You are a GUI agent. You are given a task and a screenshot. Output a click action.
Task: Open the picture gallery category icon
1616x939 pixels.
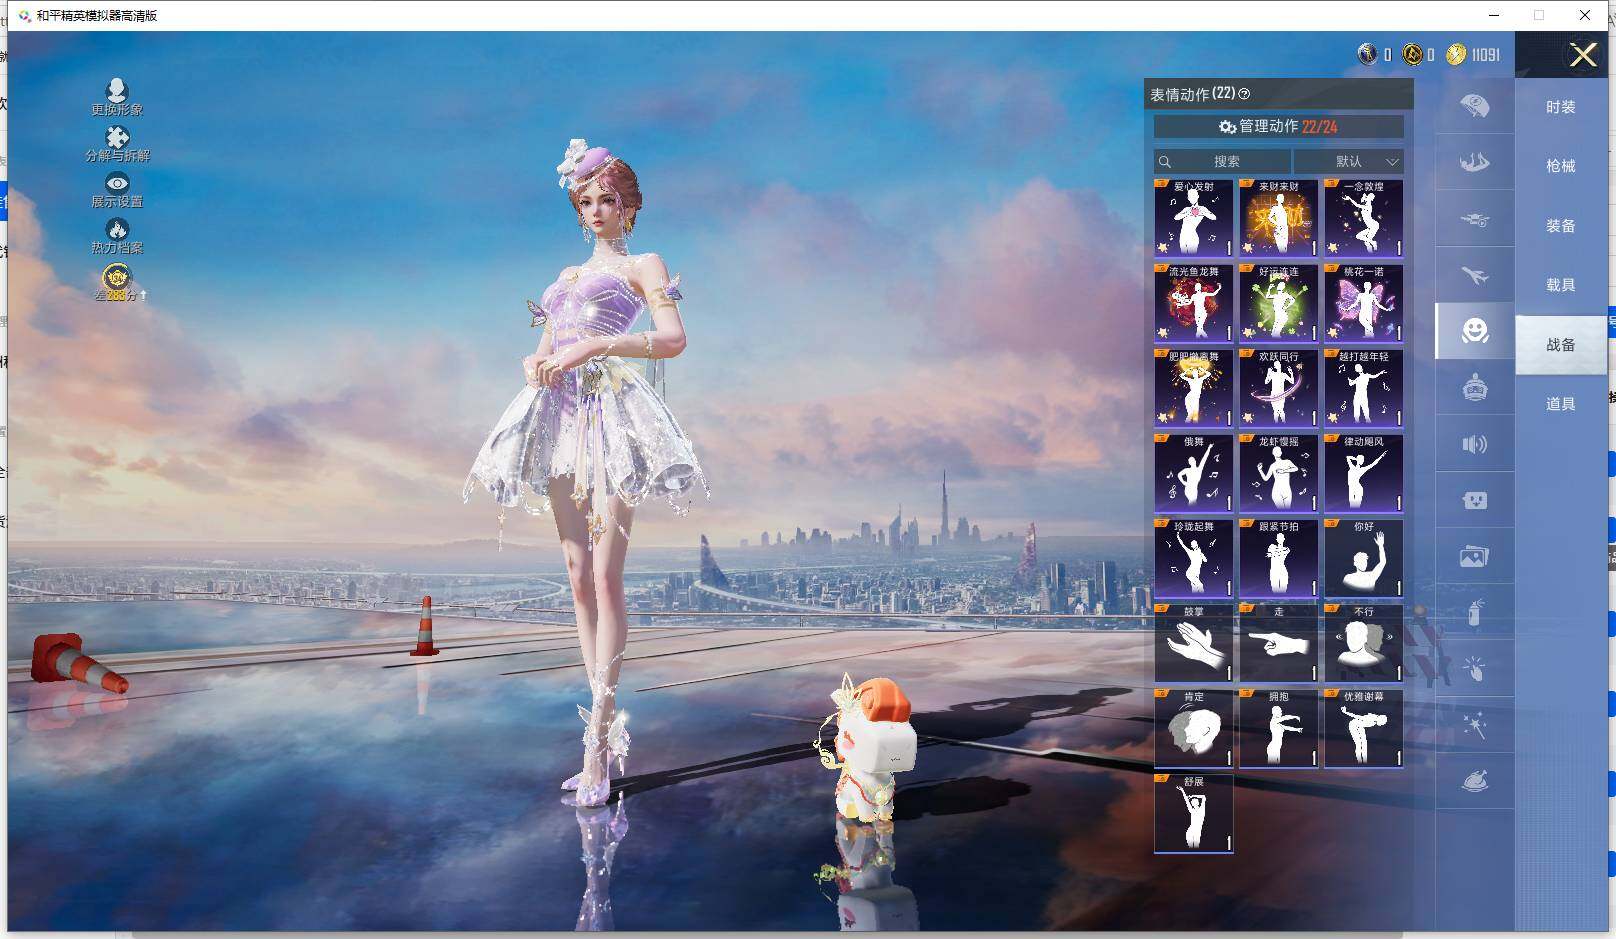(x=1474, y=556)
